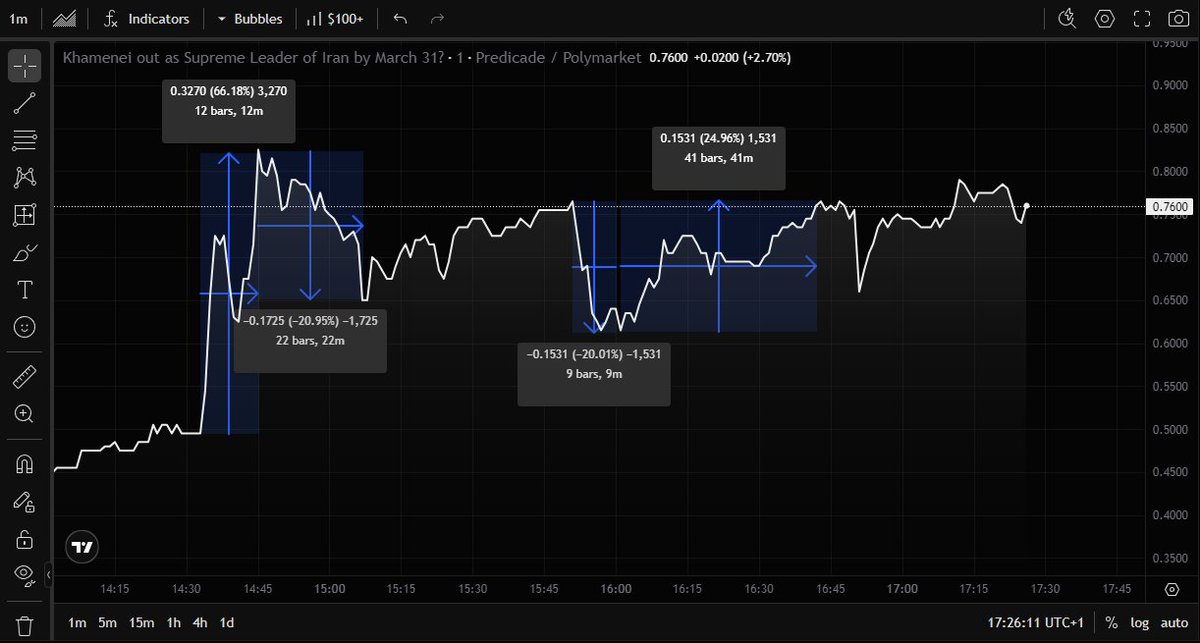Image resolution: width=1200 pixels, height=643 pixels.
Task: Toggle percent scale mode
Action: (x=1111, y=622)
